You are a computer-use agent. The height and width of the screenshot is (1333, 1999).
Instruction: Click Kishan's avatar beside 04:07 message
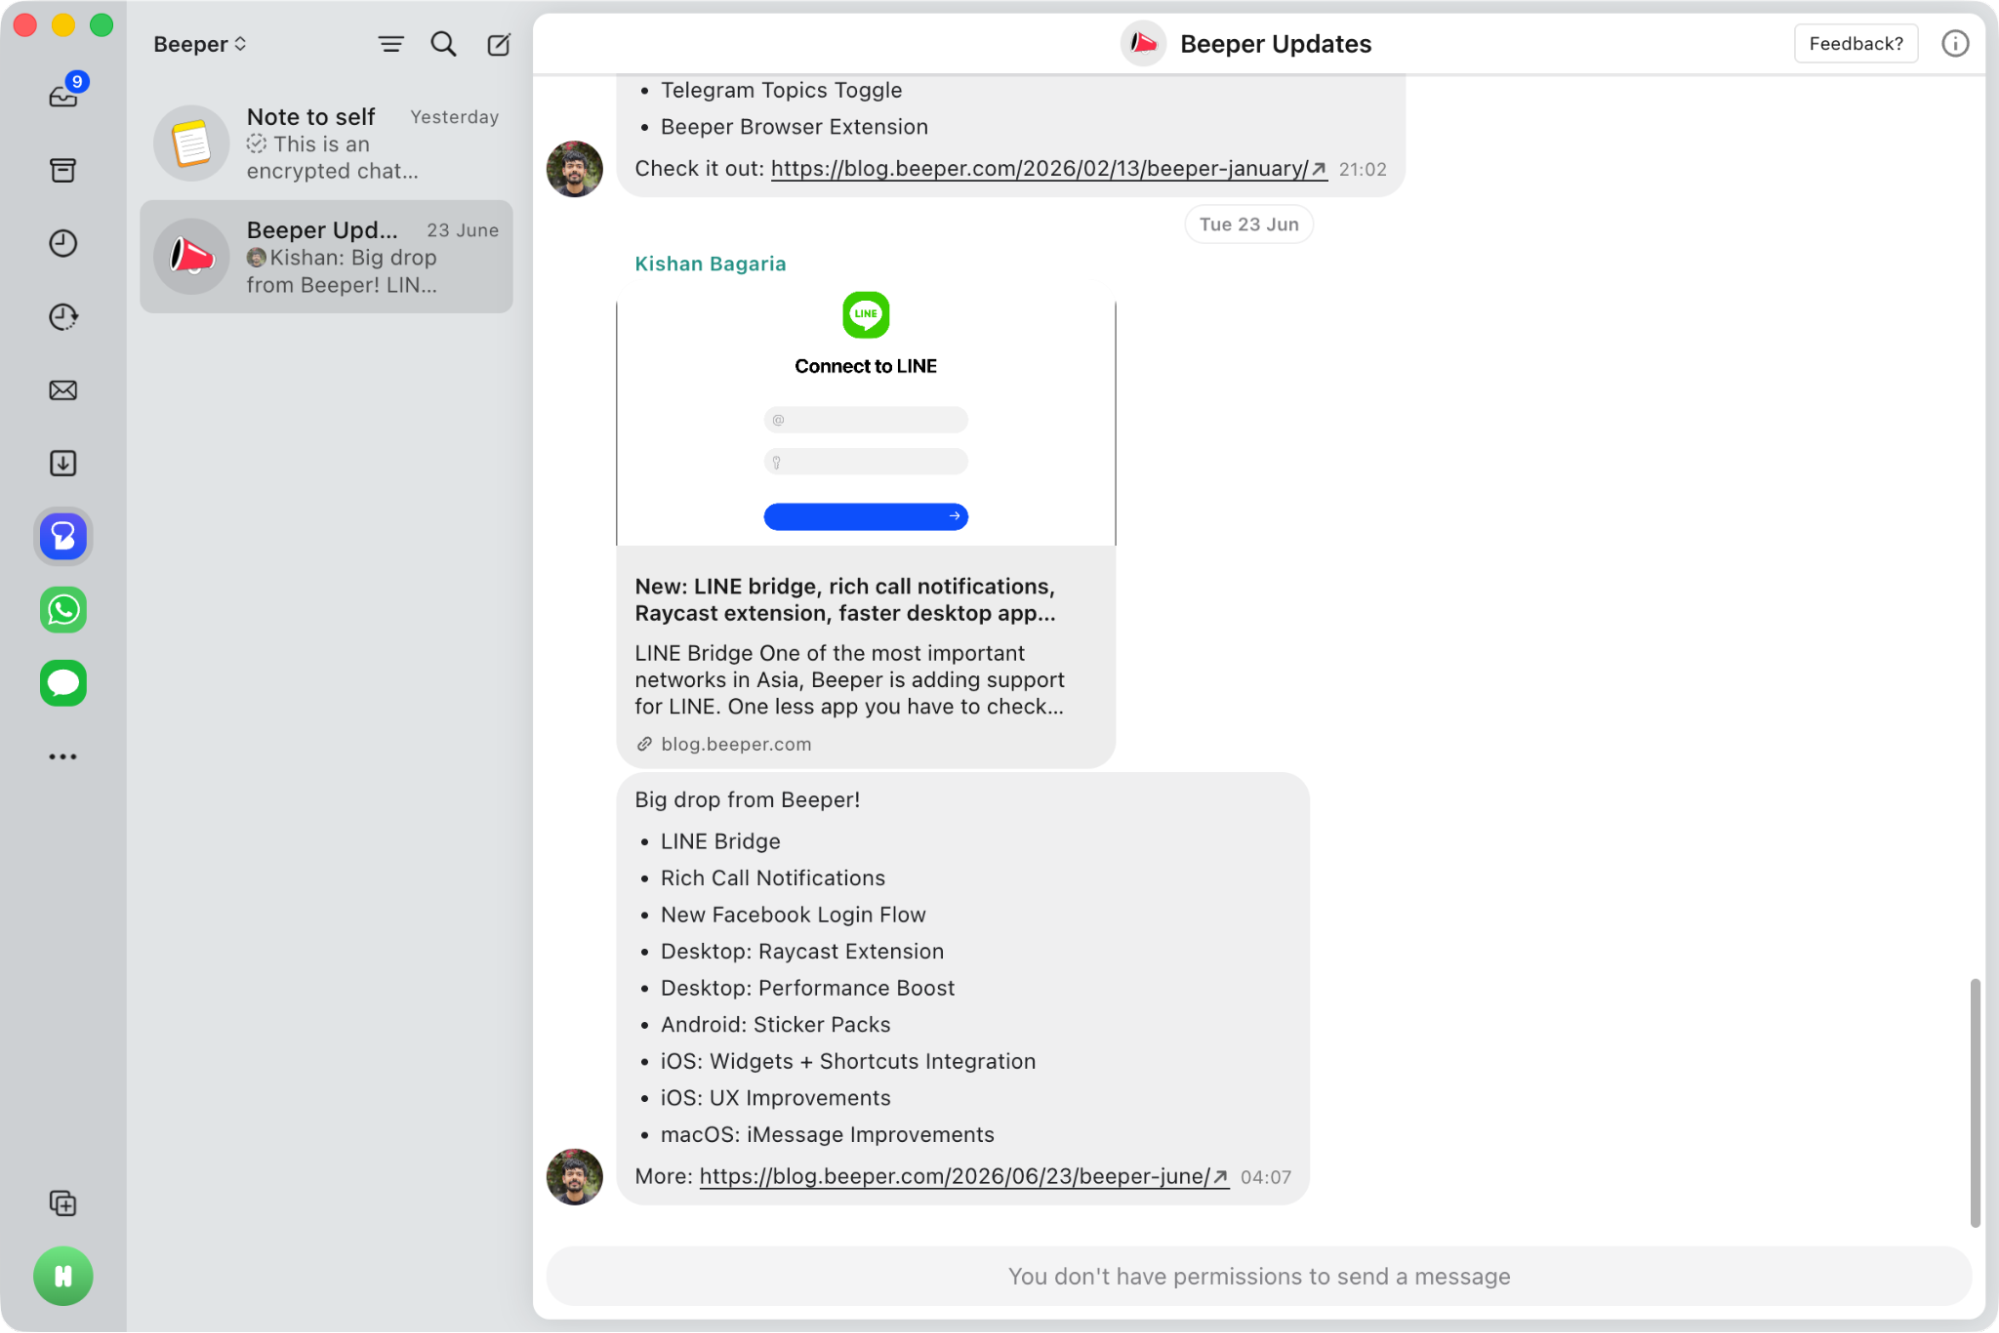(x=575, y=1176)
